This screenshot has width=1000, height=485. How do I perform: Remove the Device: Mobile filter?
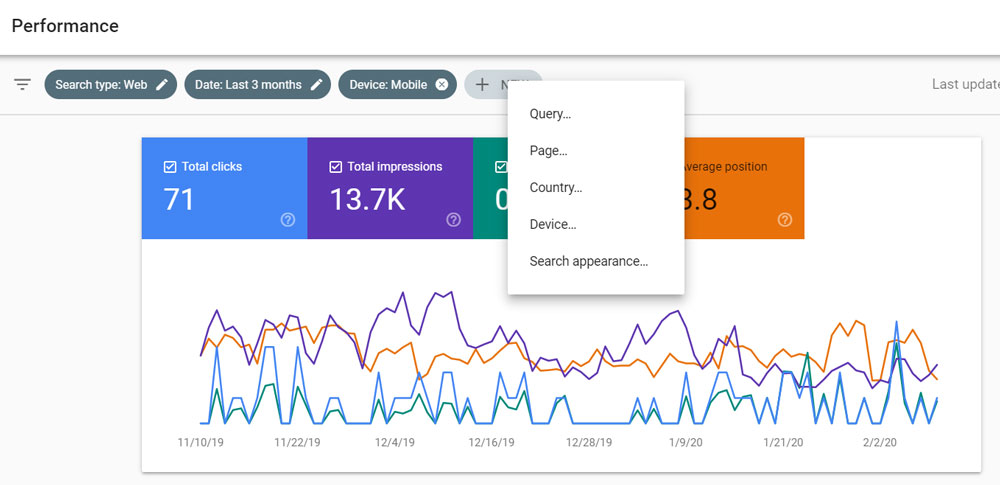click(x=441, y=84)
